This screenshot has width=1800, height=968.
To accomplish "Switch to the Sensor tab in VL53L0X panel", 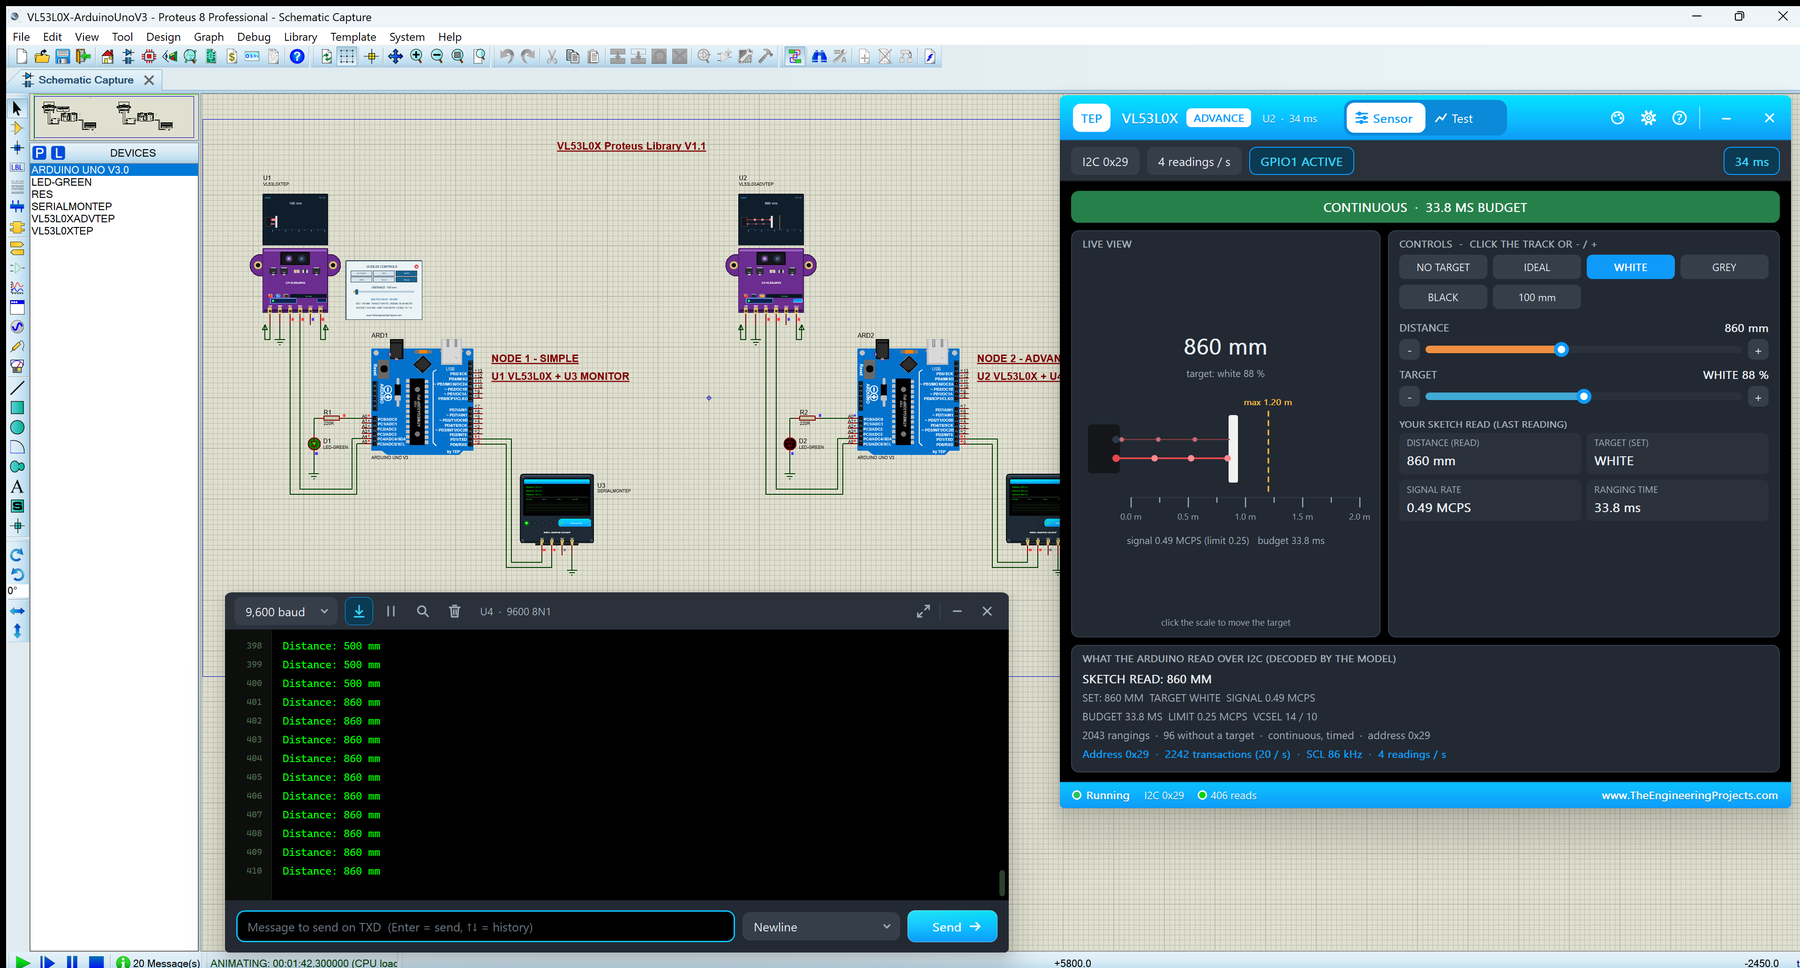I will point(1385,118).
